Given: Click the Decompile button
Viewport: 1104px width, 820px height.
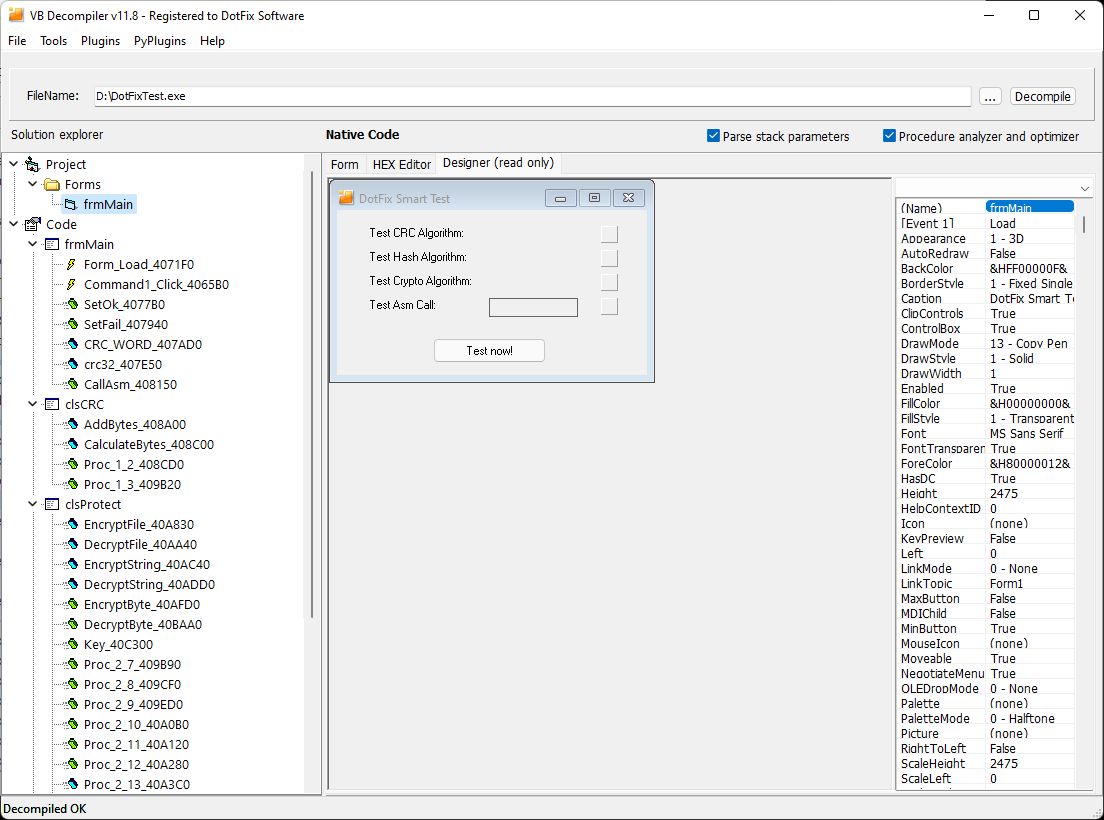Looking at the screenshot, I should click(x=1043, y=96).
